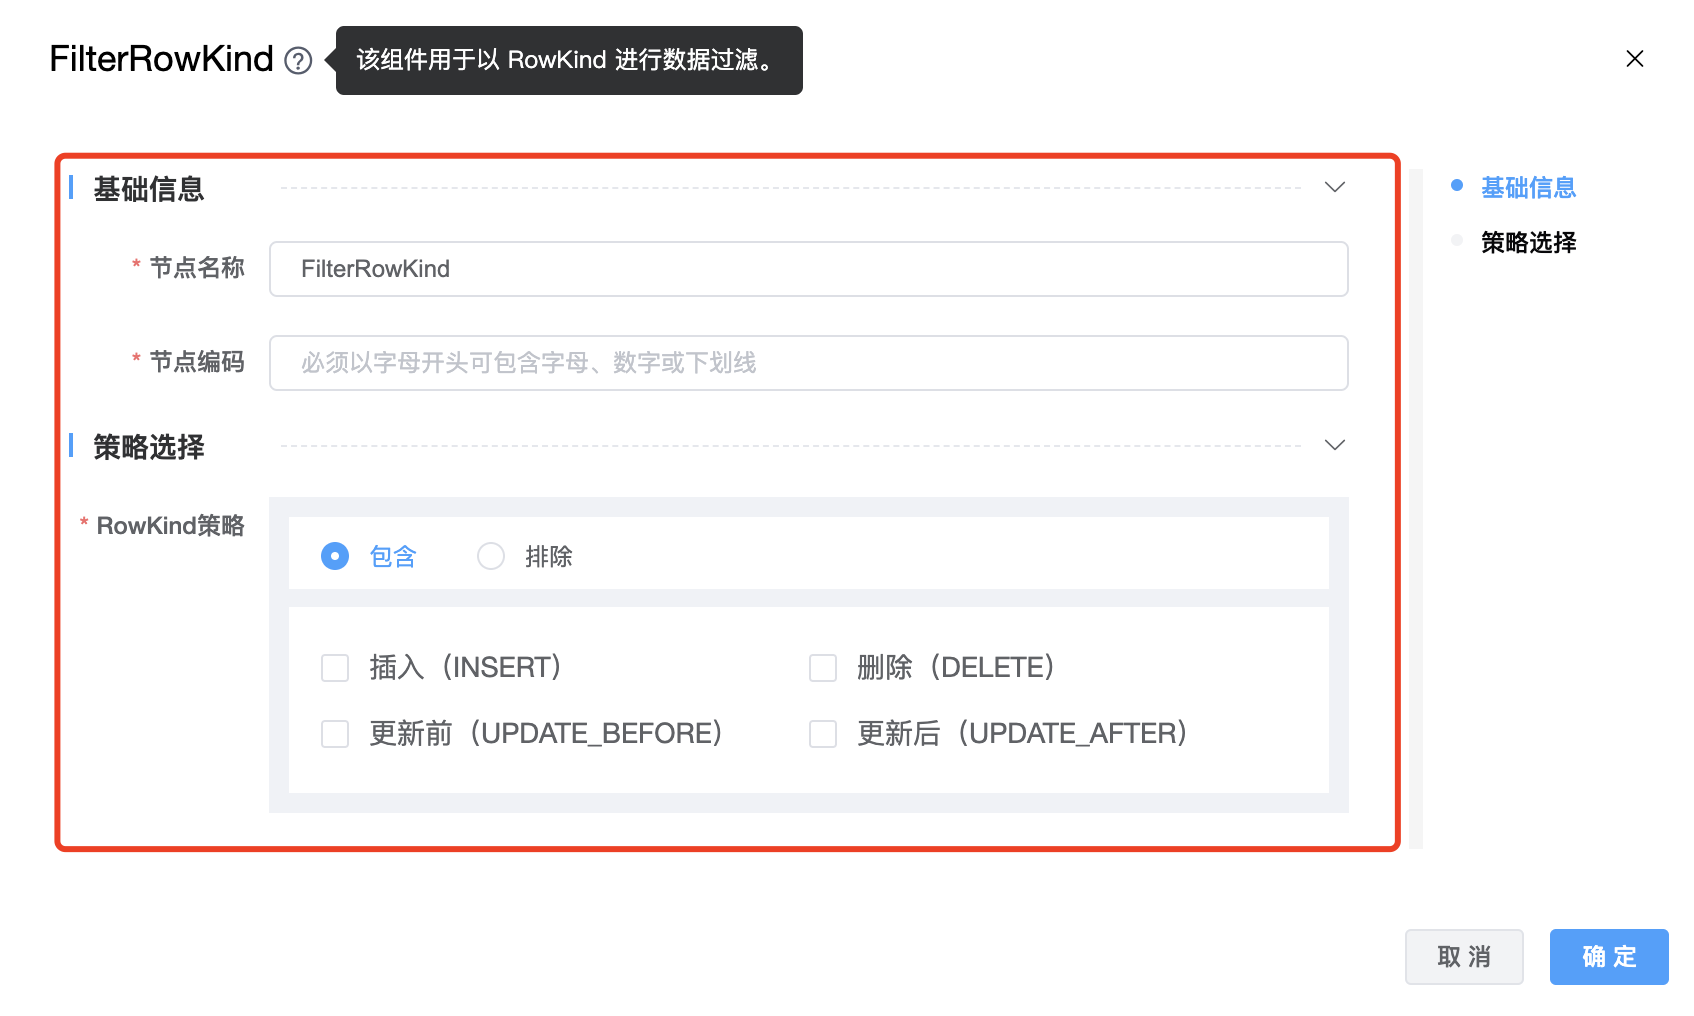This screenshot has height=1016, width=1694.
Task: Click the 基础信息 section heading
Action: tap(149, 189)
